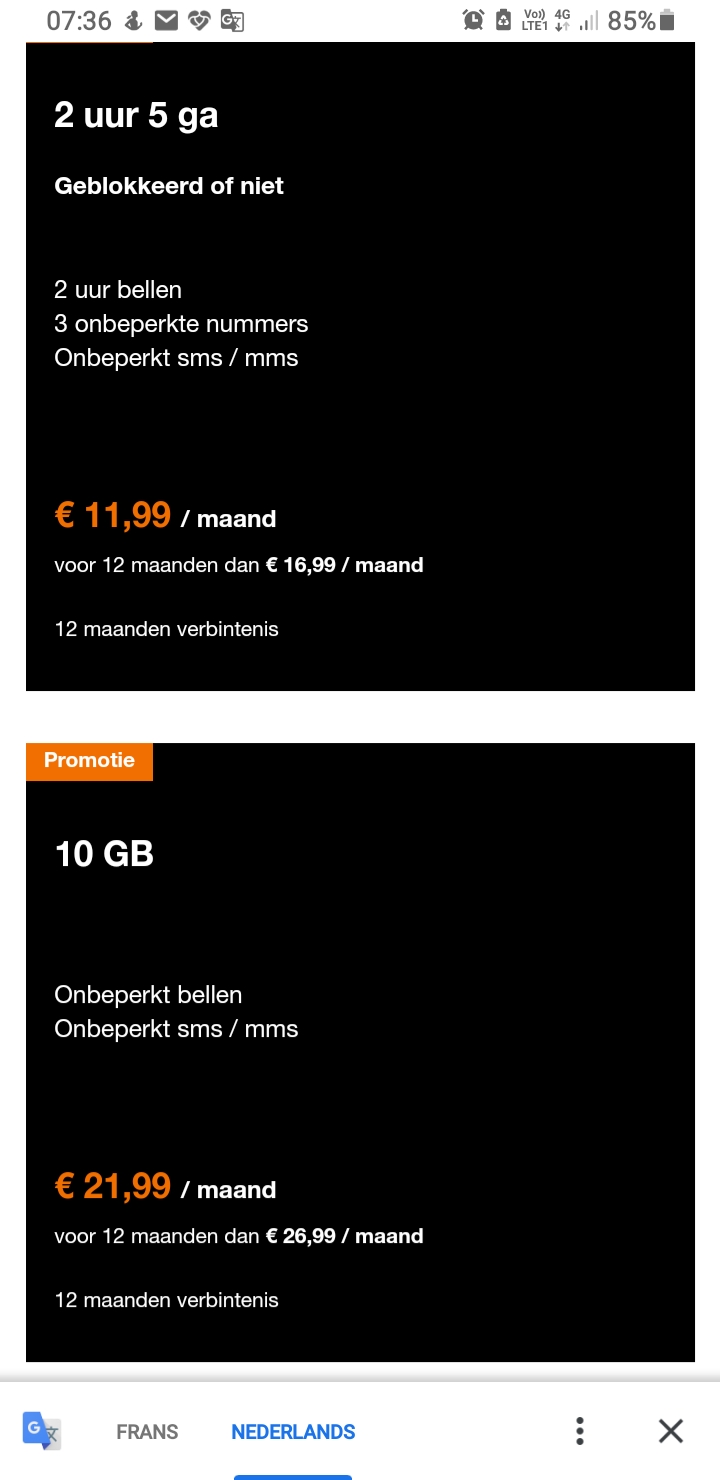Open the translate bar three-dot menu
This screenshot has width=720, height=1480.
[x=580, y=1431]
